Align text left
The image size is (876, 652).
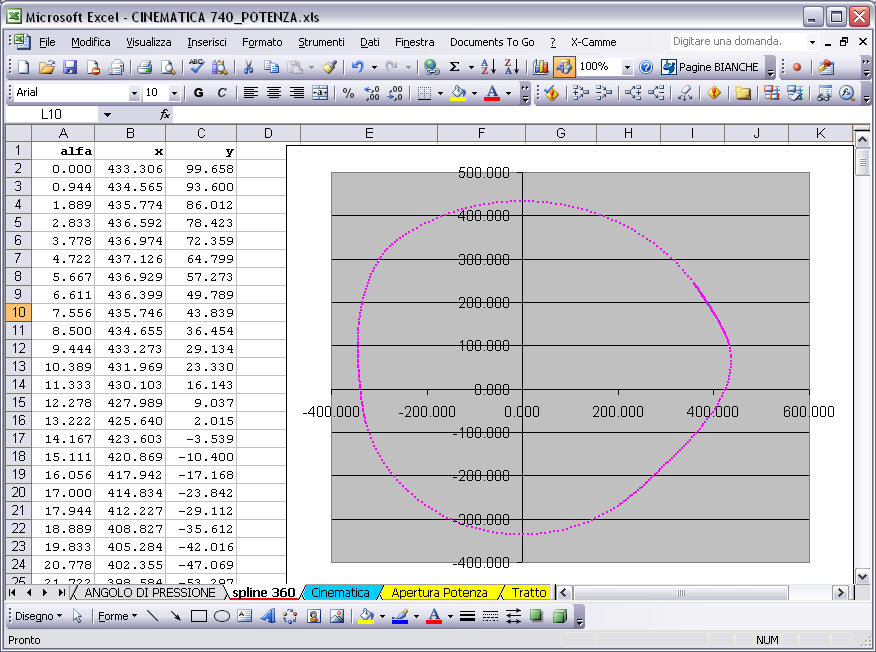tap(250, 93)
